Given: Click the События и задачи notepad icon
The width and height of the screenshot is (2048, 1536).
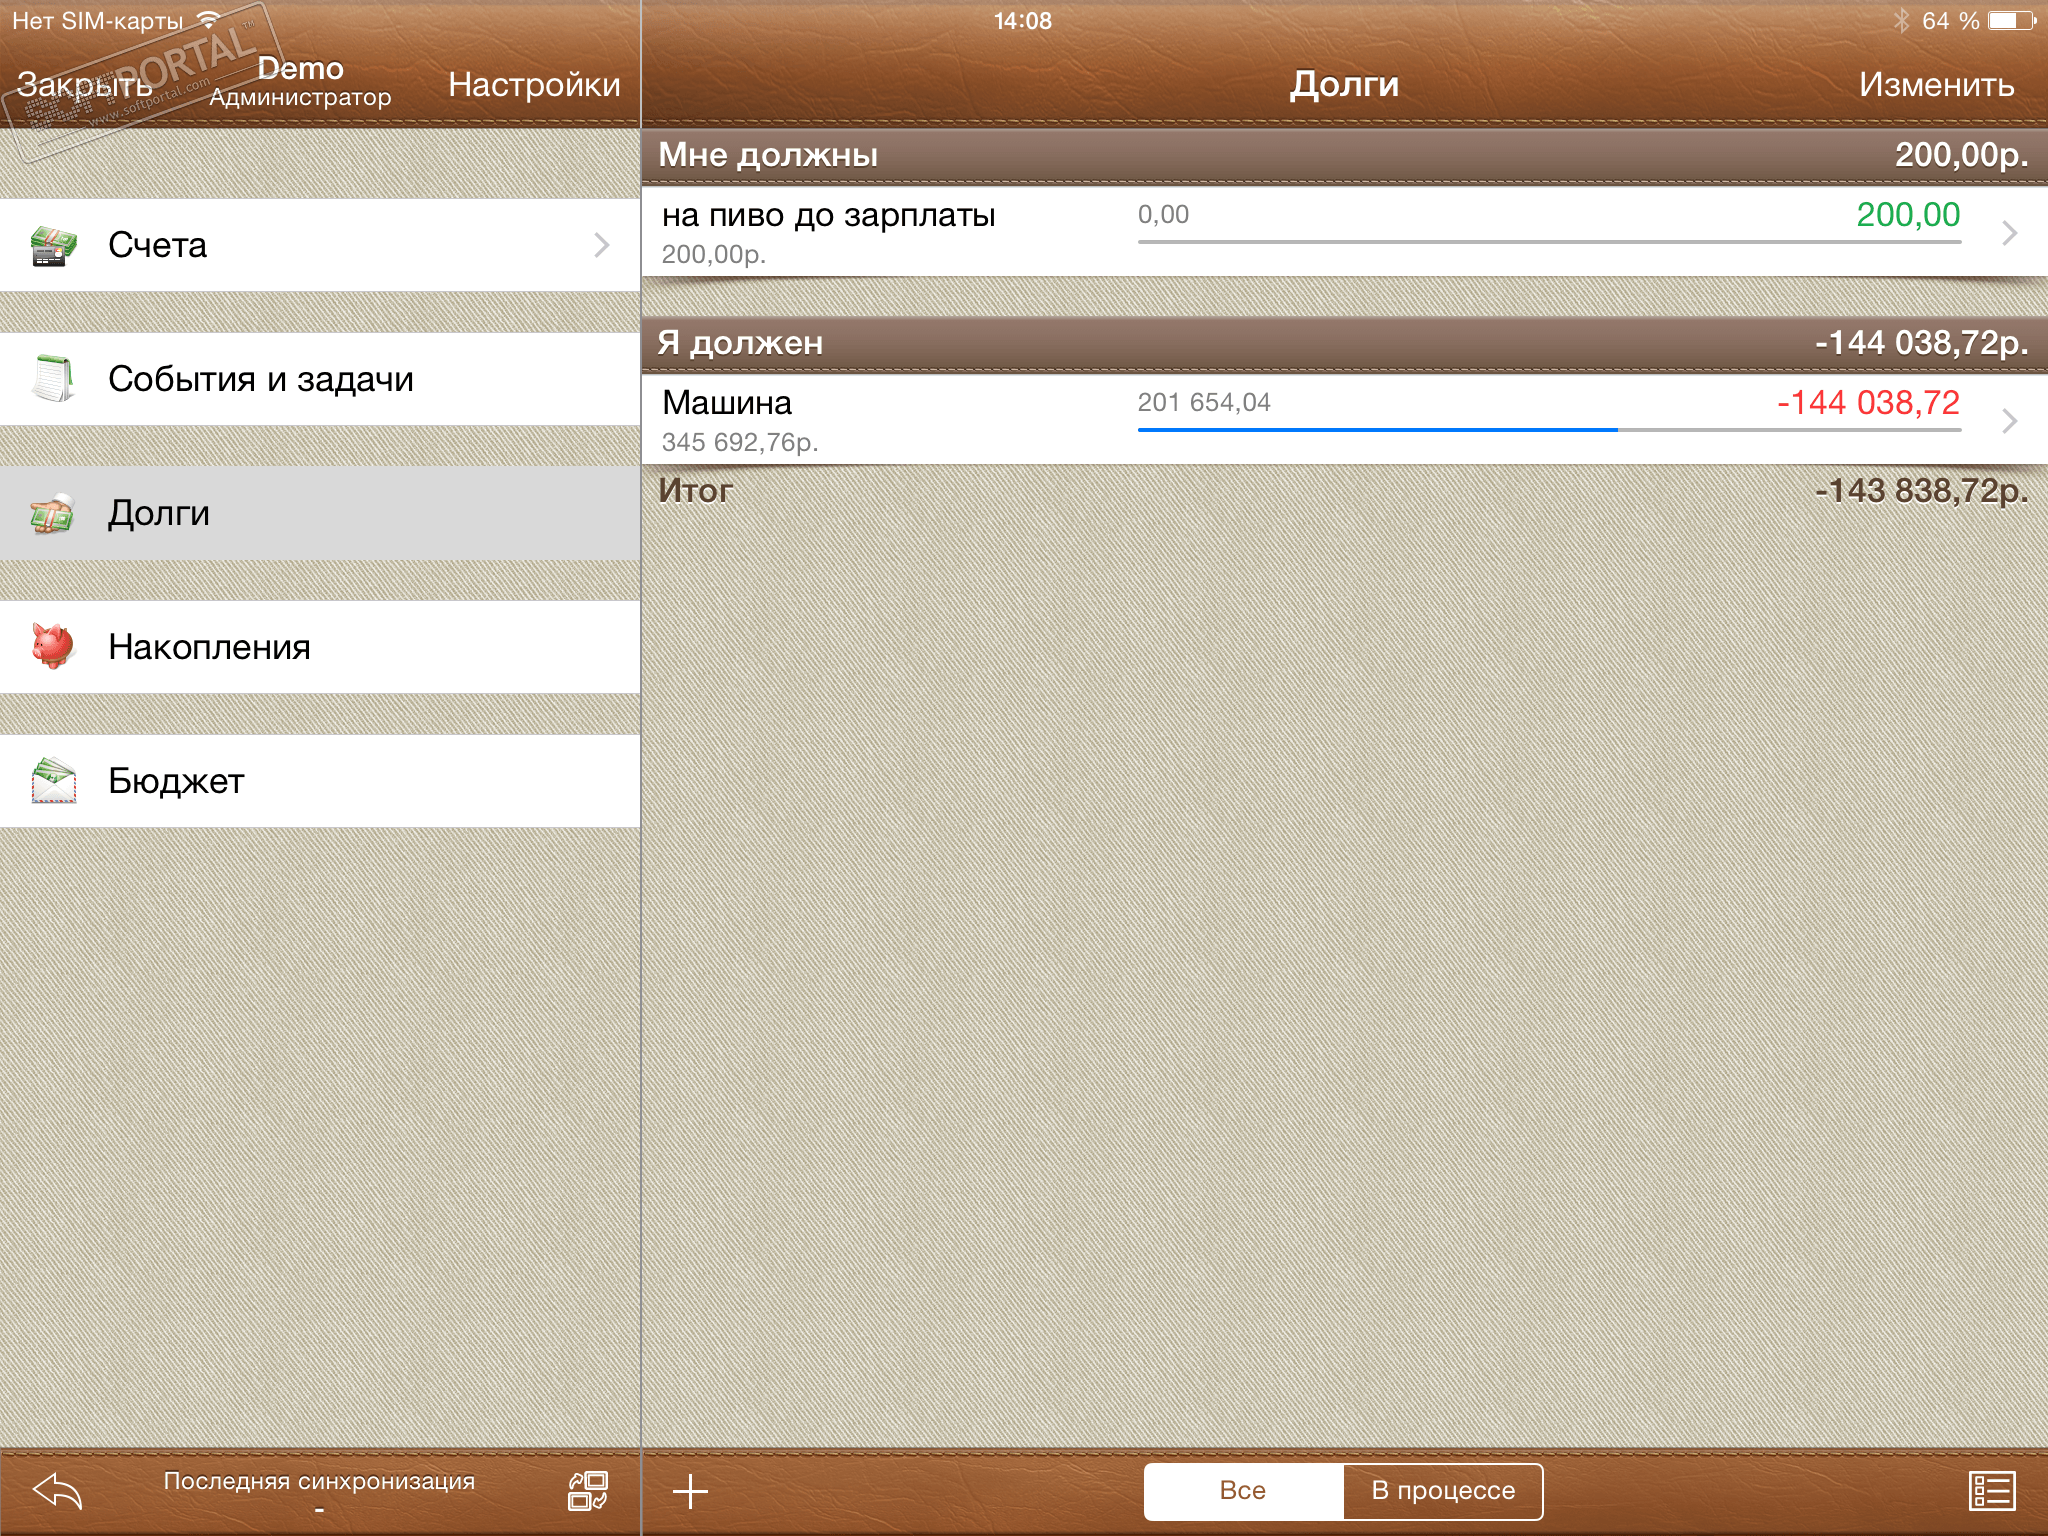Looking at the screenshot, I should [x=54, y=379].
